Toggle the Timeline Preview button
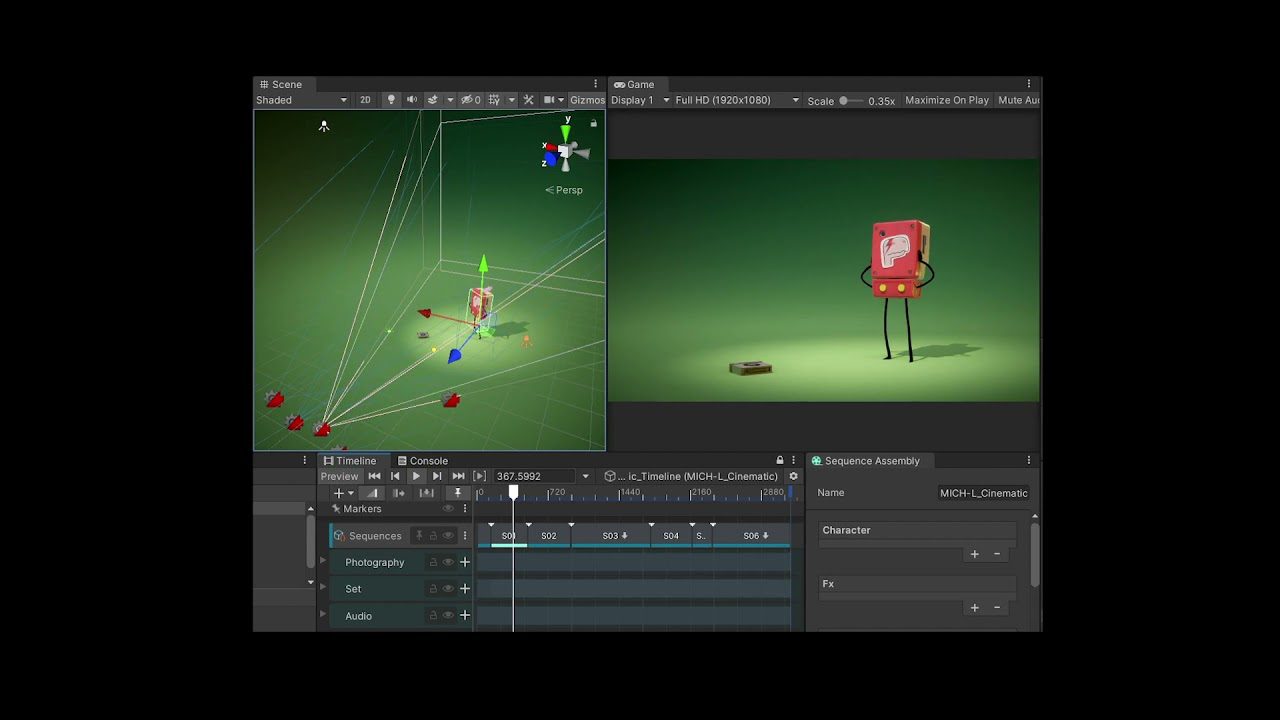This screenshot has height=720, width=1280. [339, 476]
